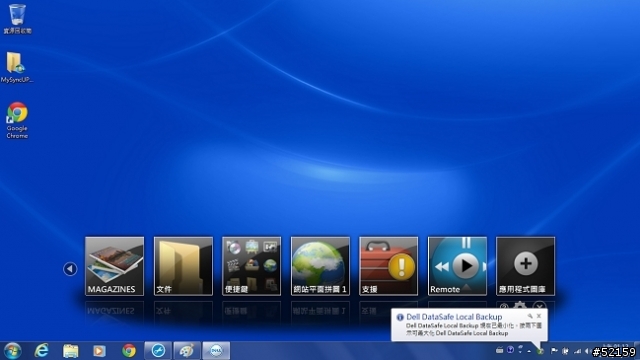Launch Chrome from the taskbar
The height and width of the screenshot is (360, 640).
(x=129, y=351)
